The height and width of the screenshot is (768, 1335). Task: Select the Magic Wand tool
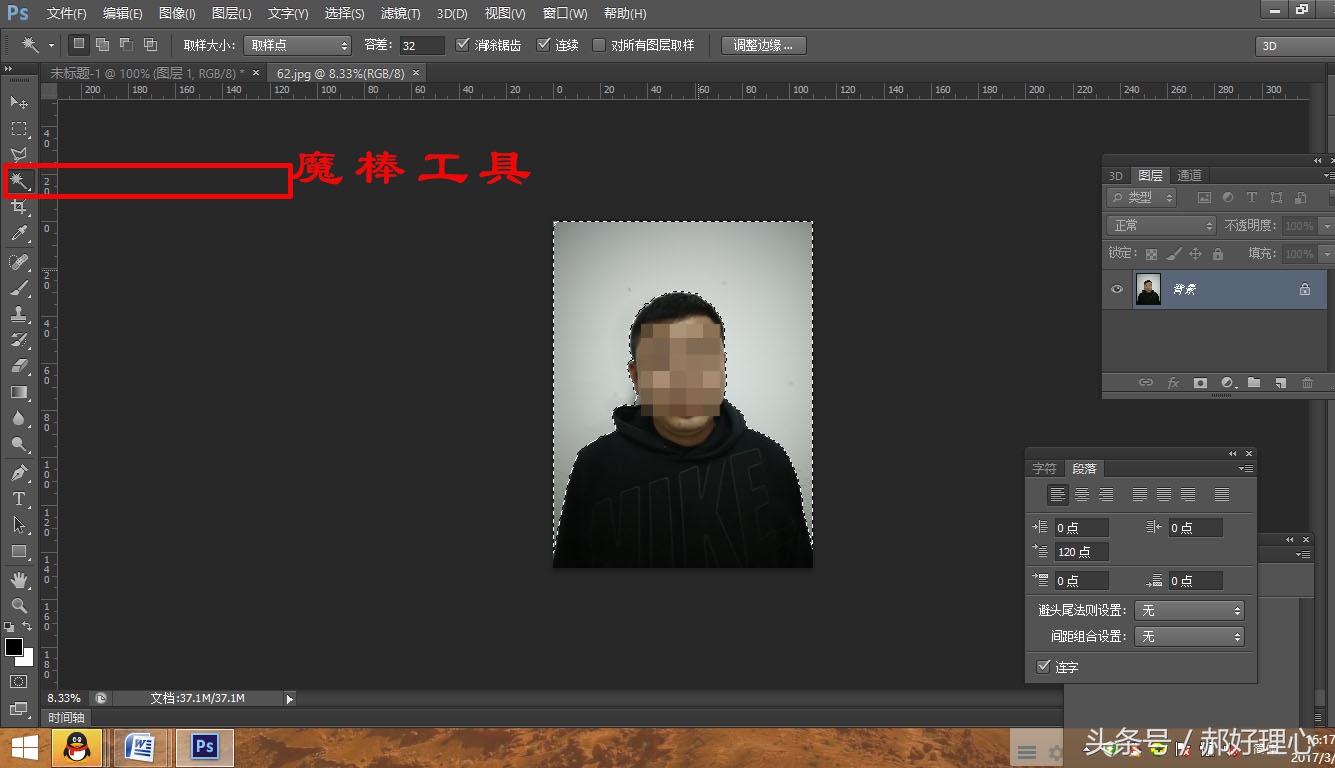[19, 181]
